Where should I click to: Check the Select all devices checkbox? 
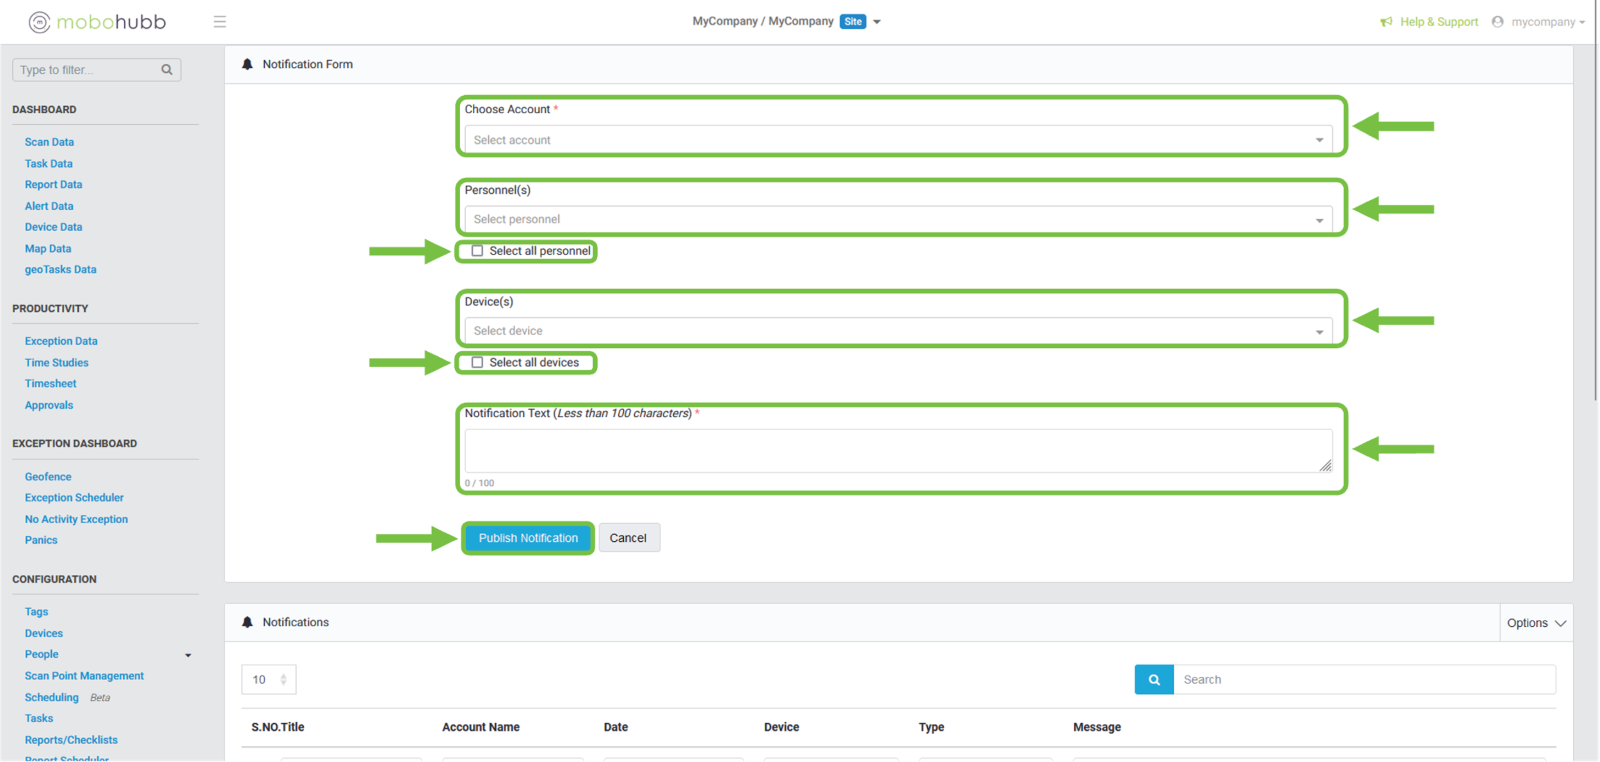[478, 363]
